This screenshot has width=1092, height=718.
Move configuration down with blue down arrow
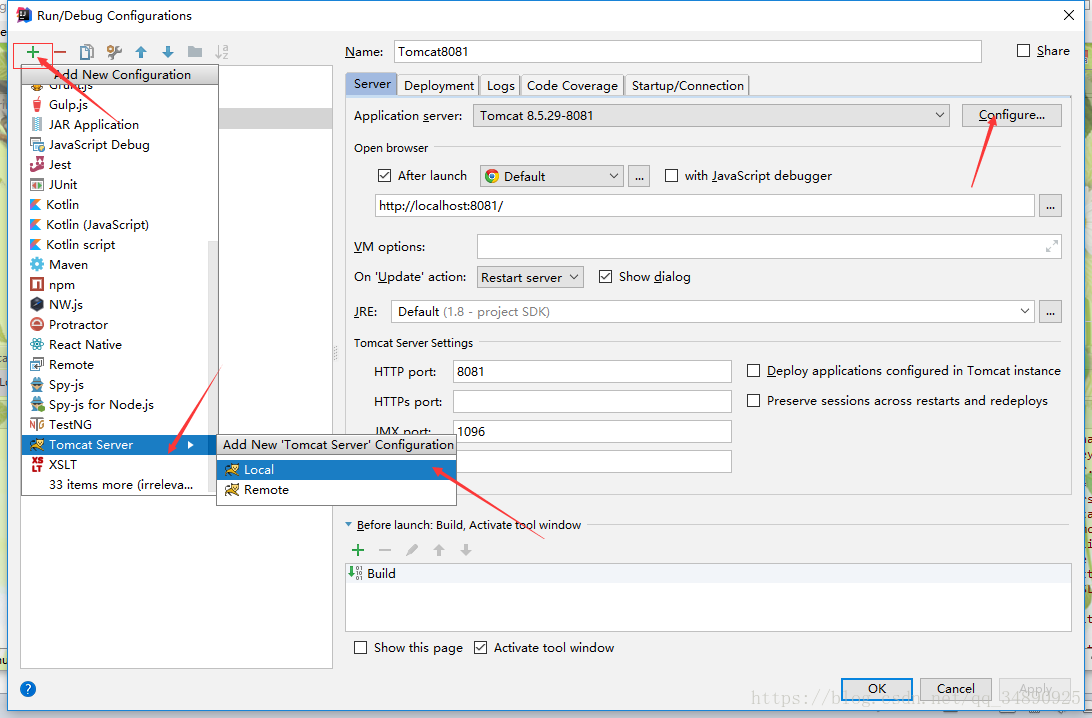click(168, 52)
